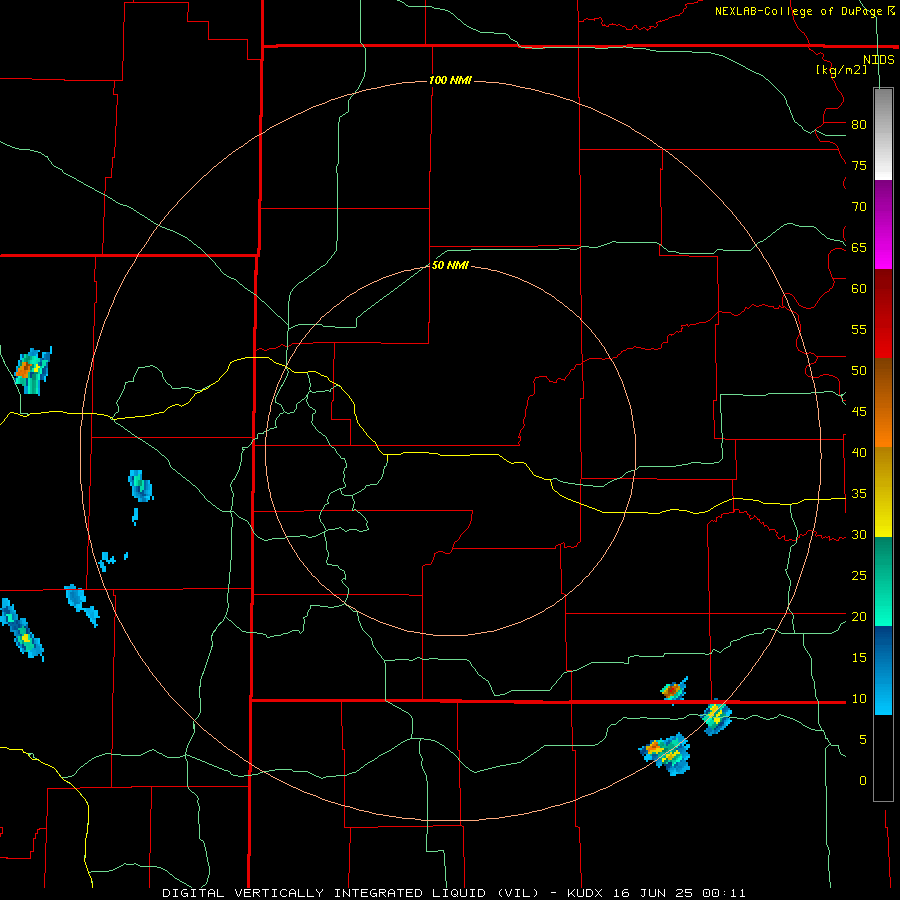Click the orange-core storm cell at far upper left
This screenshot has height=900, width=900.
32,370
